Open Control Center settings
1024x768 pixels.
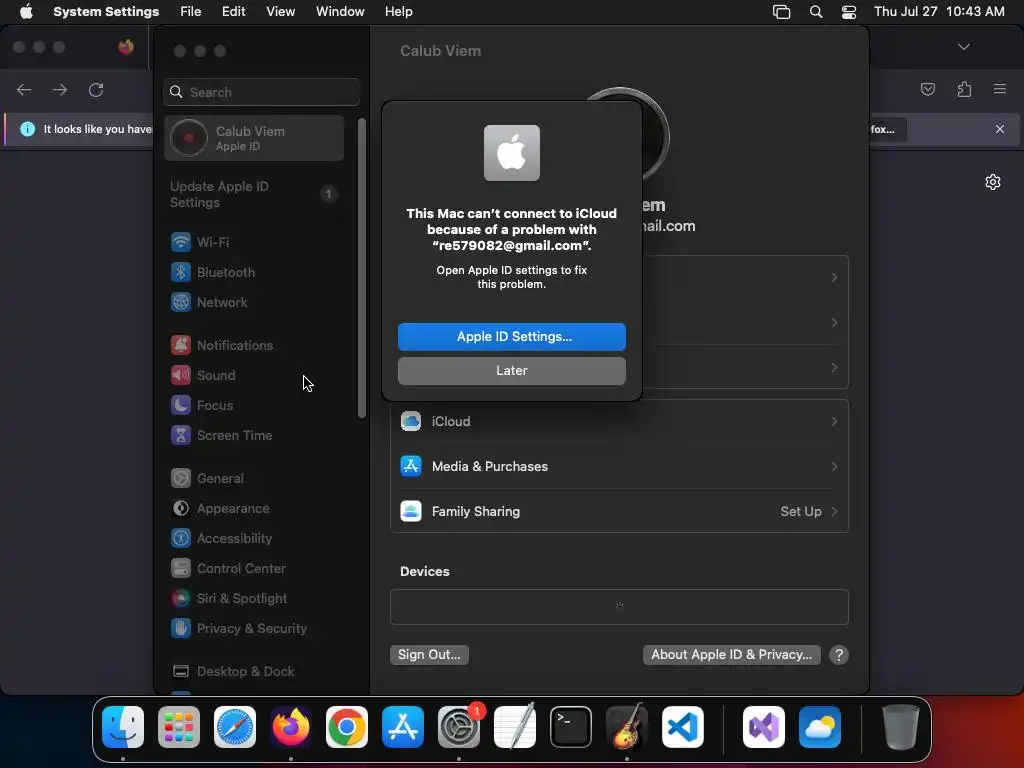[241, 569]
